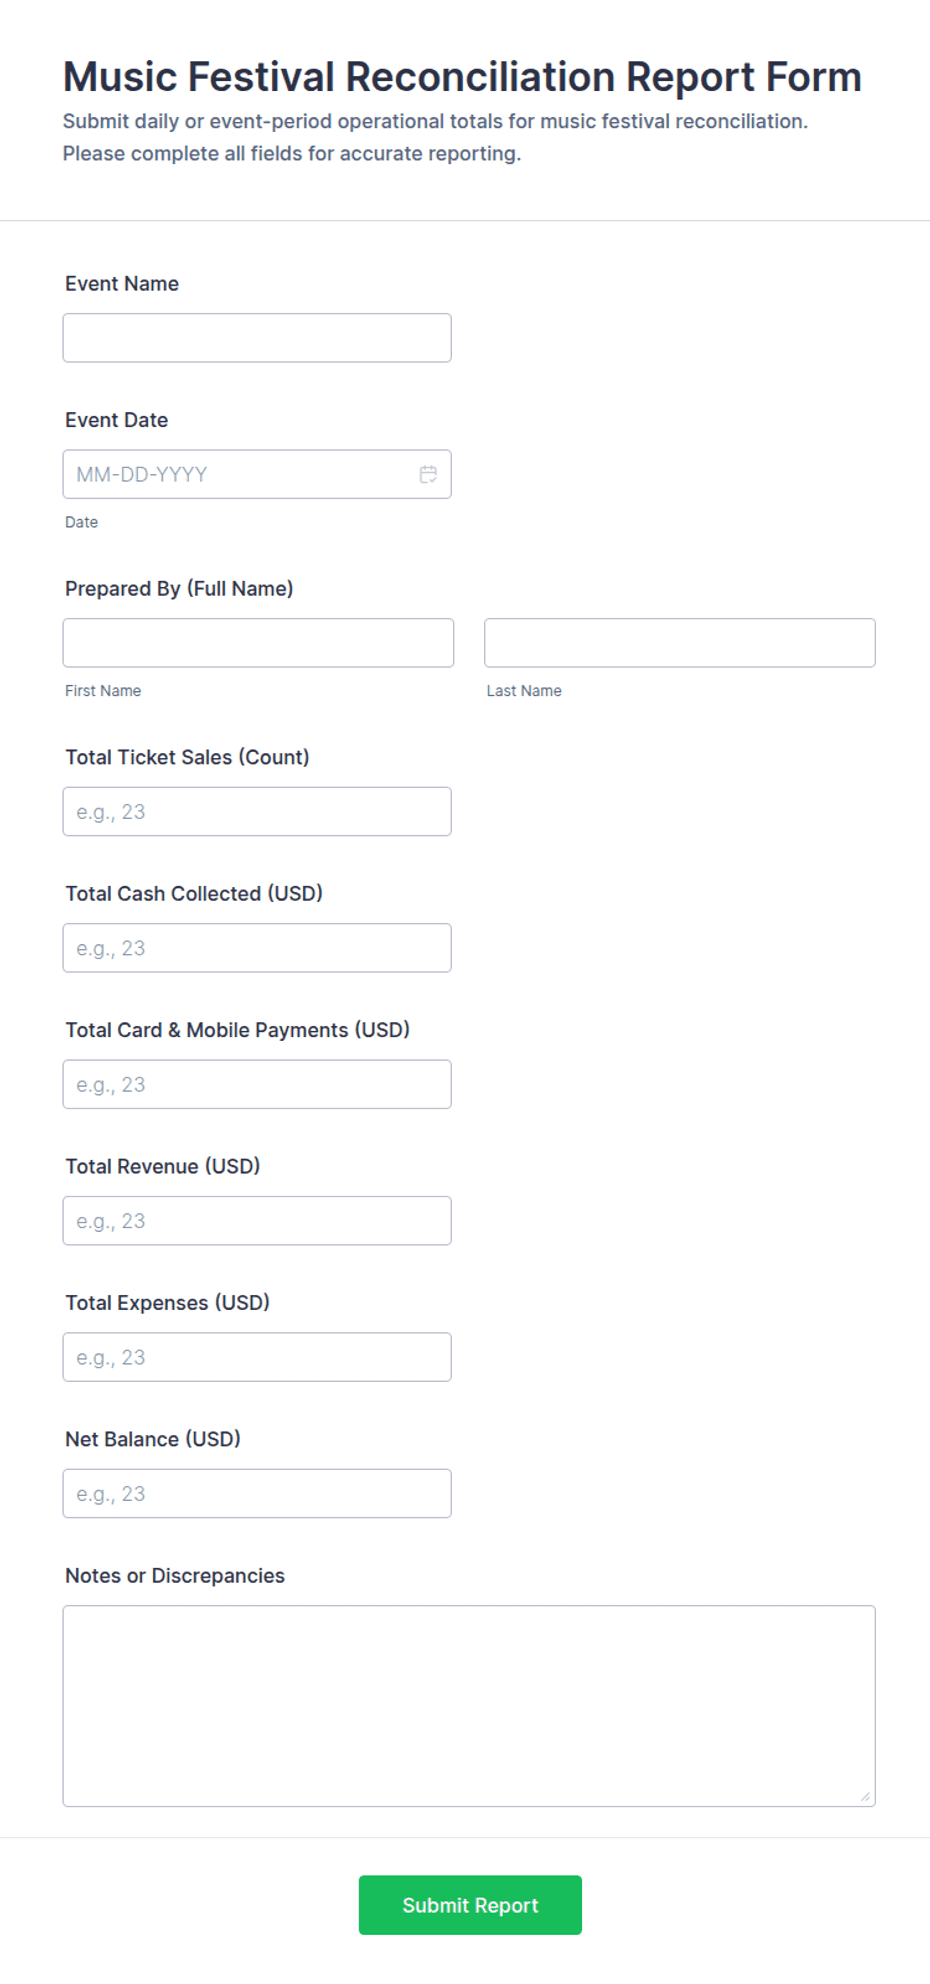Viewport: 930px width, 1984px height.
Task: Click the form title heading
Action: pyautogui.click(x=462, y=77)
